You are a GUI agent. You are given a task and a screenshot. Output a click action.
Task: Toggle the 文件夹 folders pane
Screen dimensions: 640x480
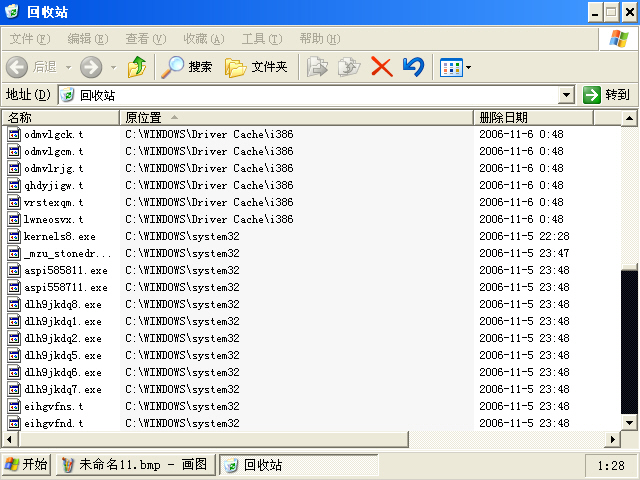(x=256, y=67)
